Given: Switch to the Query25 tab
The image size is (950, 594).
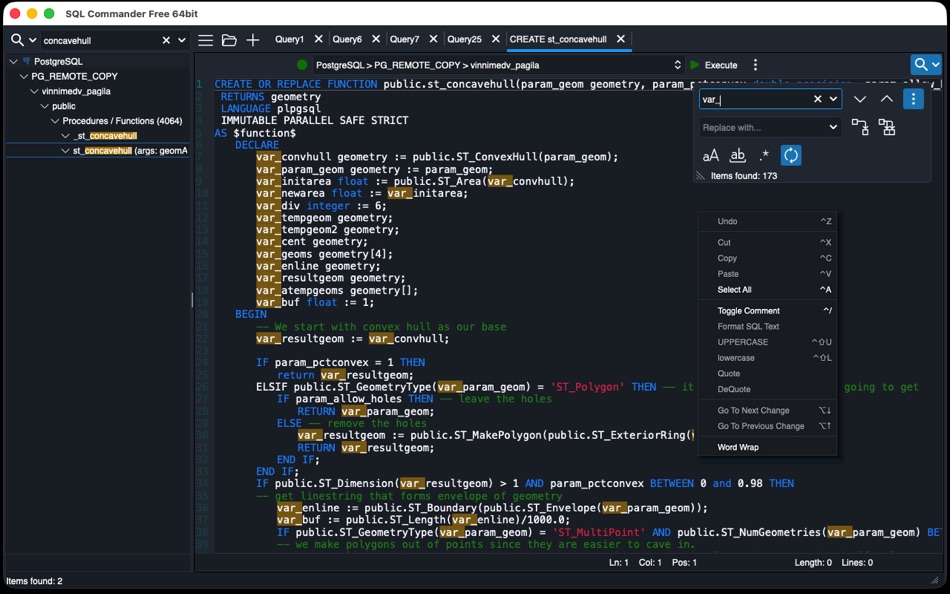Looking at the screenshot, I should pos(464,39).
